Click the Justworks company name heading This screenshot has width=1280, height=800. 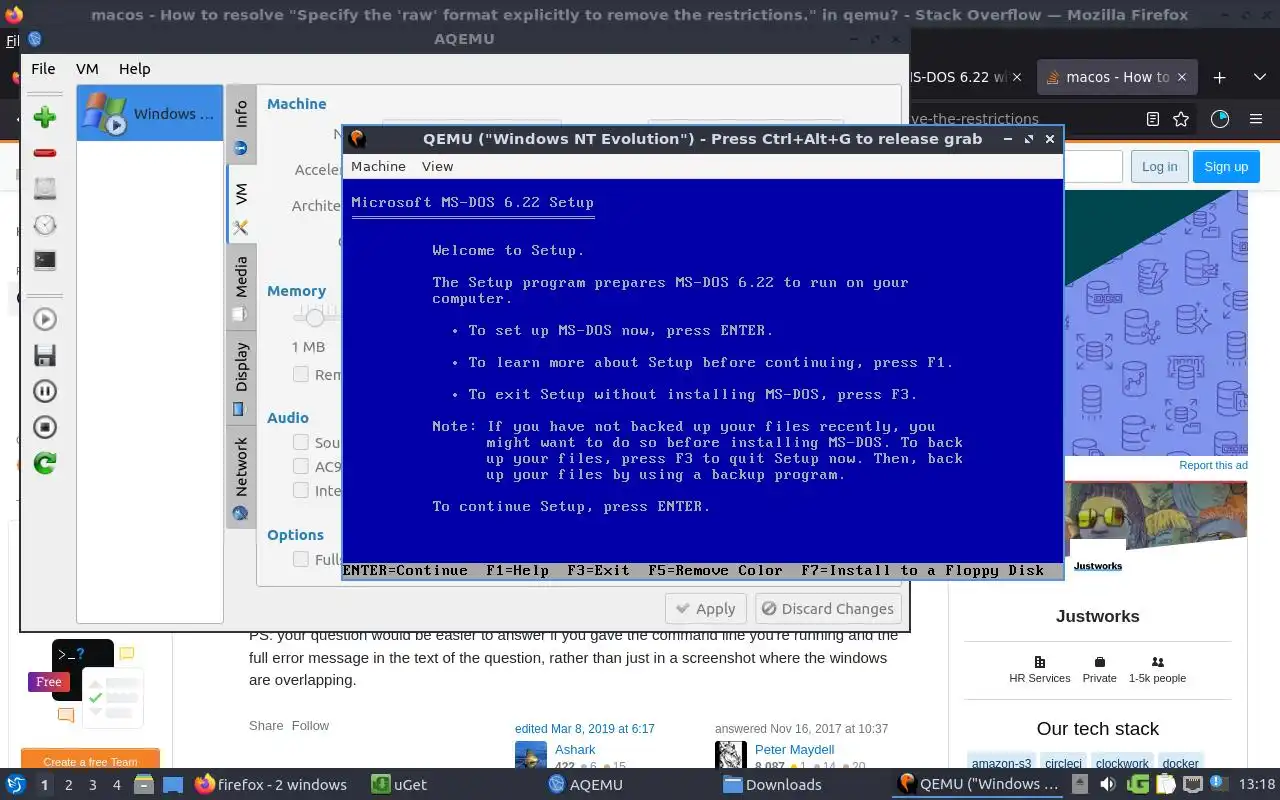(1097, 616)
